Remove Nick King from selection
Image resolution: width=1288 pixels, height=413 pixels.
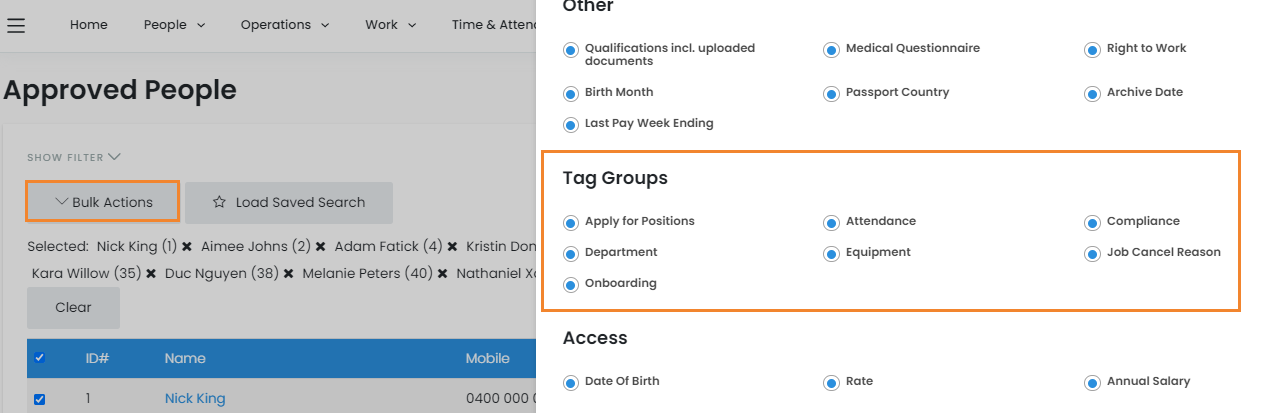coord(187,246)
